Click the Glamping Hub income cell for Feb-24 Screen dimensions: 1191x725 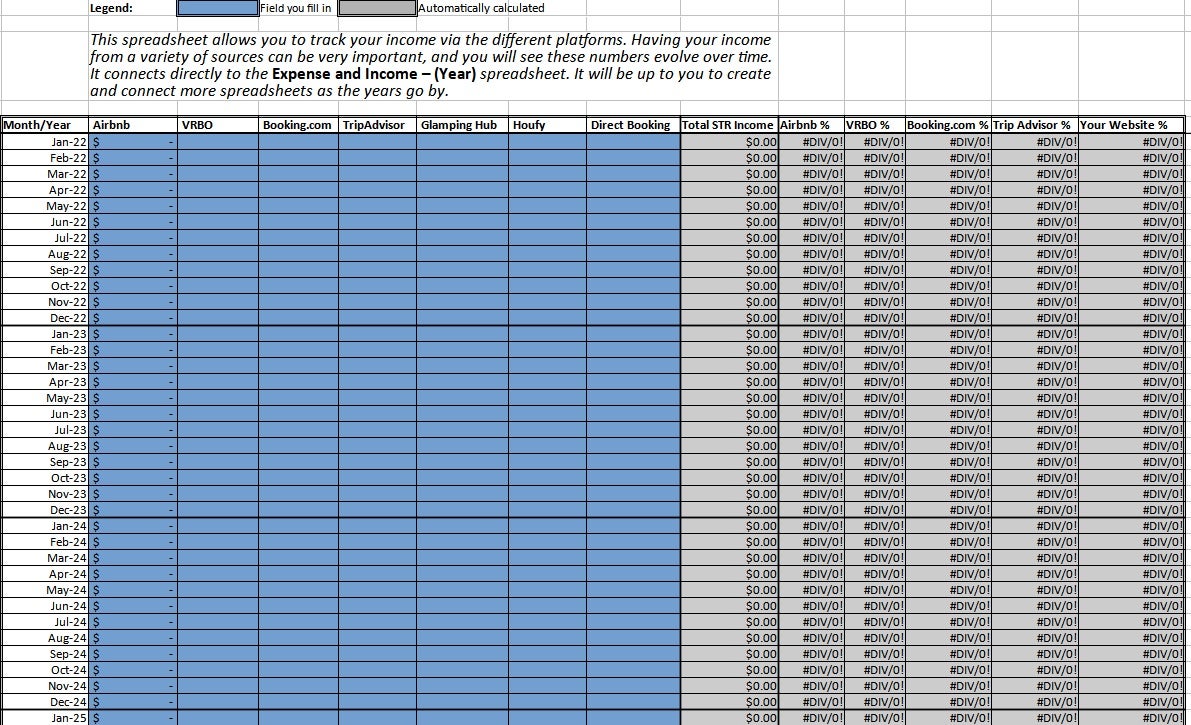point(463,542)
